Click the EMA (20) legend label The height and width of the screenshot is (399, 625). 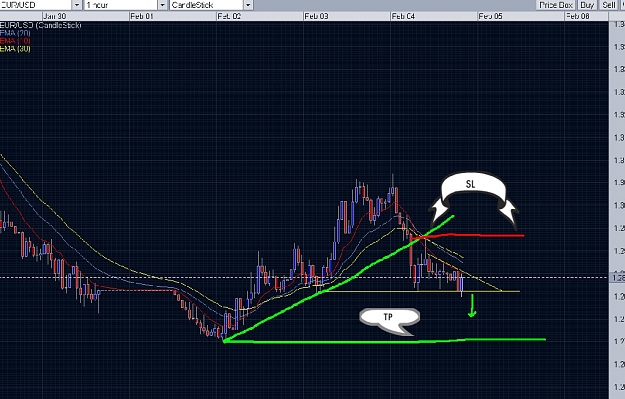tap(15, 33)
